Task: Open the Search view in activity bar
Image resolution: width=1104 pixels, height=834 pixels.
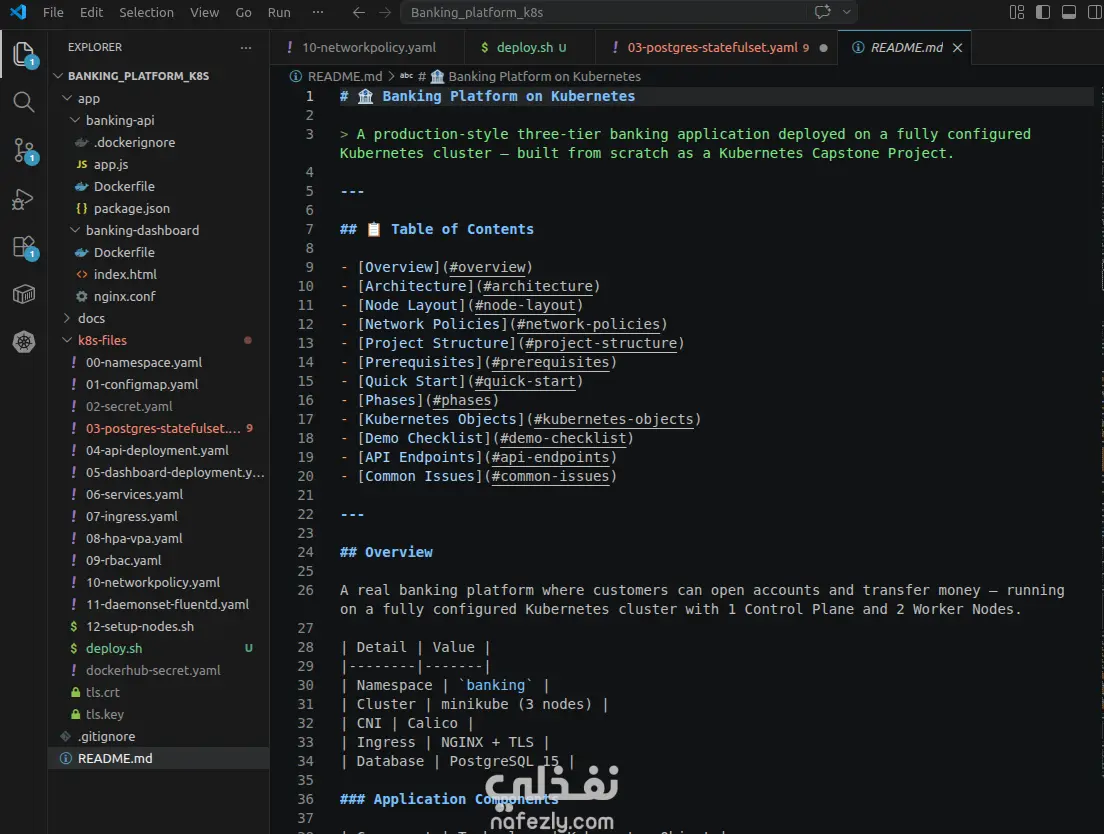Action: (24, 102)
